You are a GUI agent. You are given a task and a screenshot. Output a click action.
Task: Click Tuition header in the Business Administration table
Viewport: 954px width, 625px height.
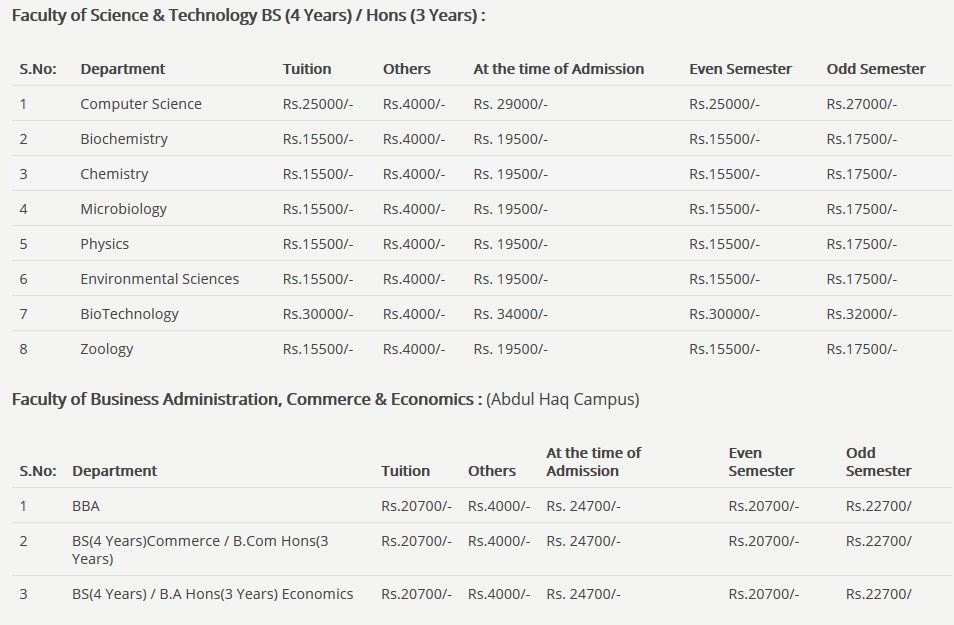[406, 471]
